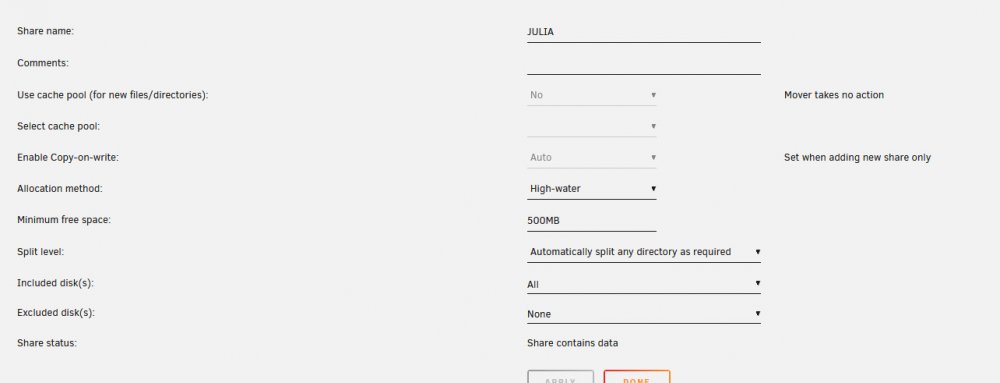Expand the Allocation method High-water dropdown
Screen dimensions: 1000x383
591,189
